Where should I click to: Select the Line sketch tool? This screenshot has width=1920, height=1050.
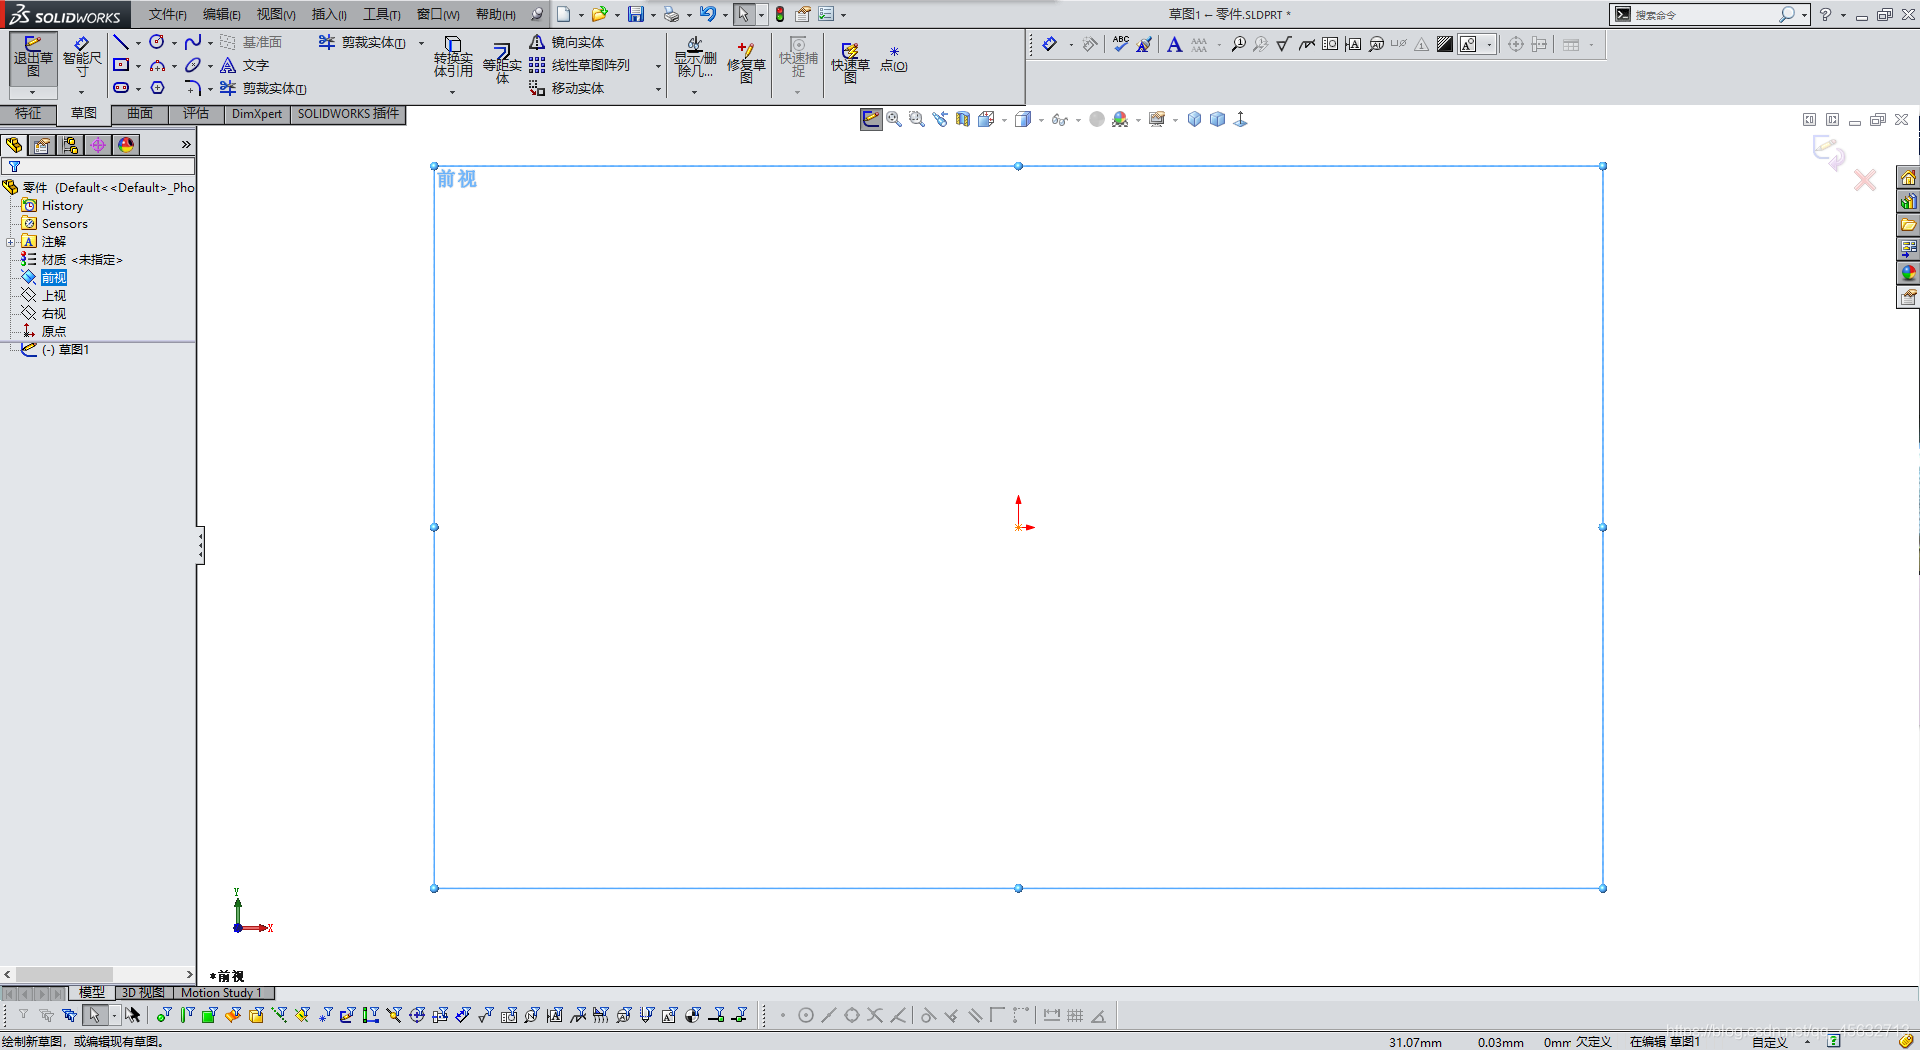121,42
